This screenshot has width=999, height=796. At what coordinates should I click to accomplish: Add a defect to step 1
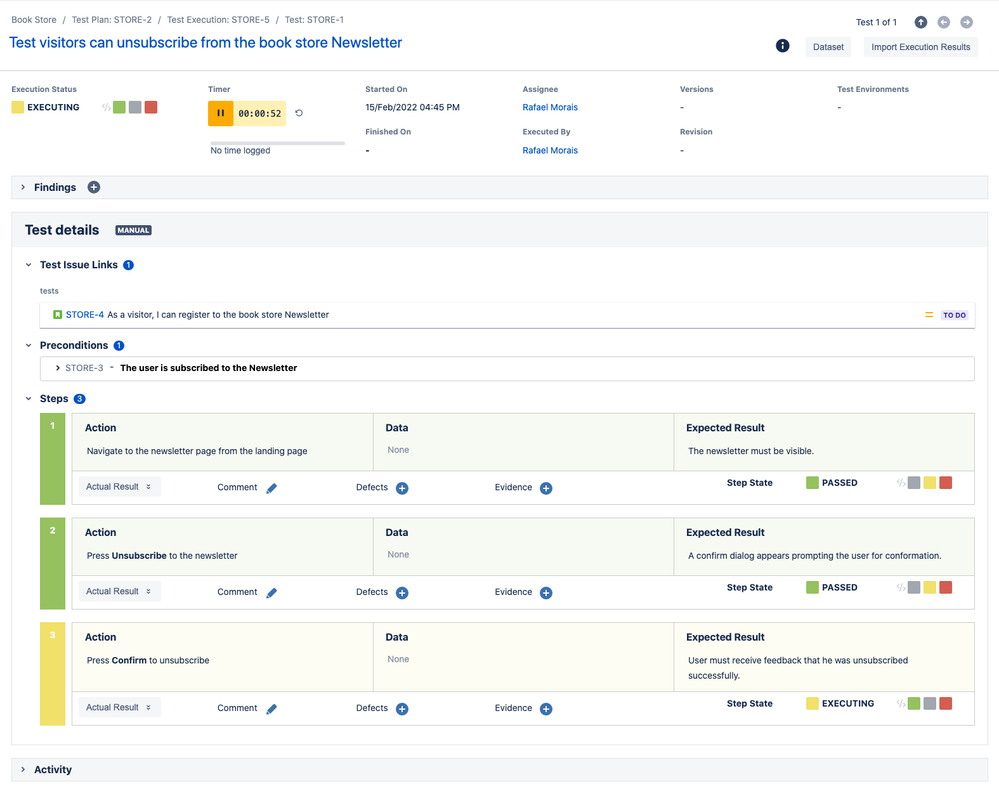402,488
